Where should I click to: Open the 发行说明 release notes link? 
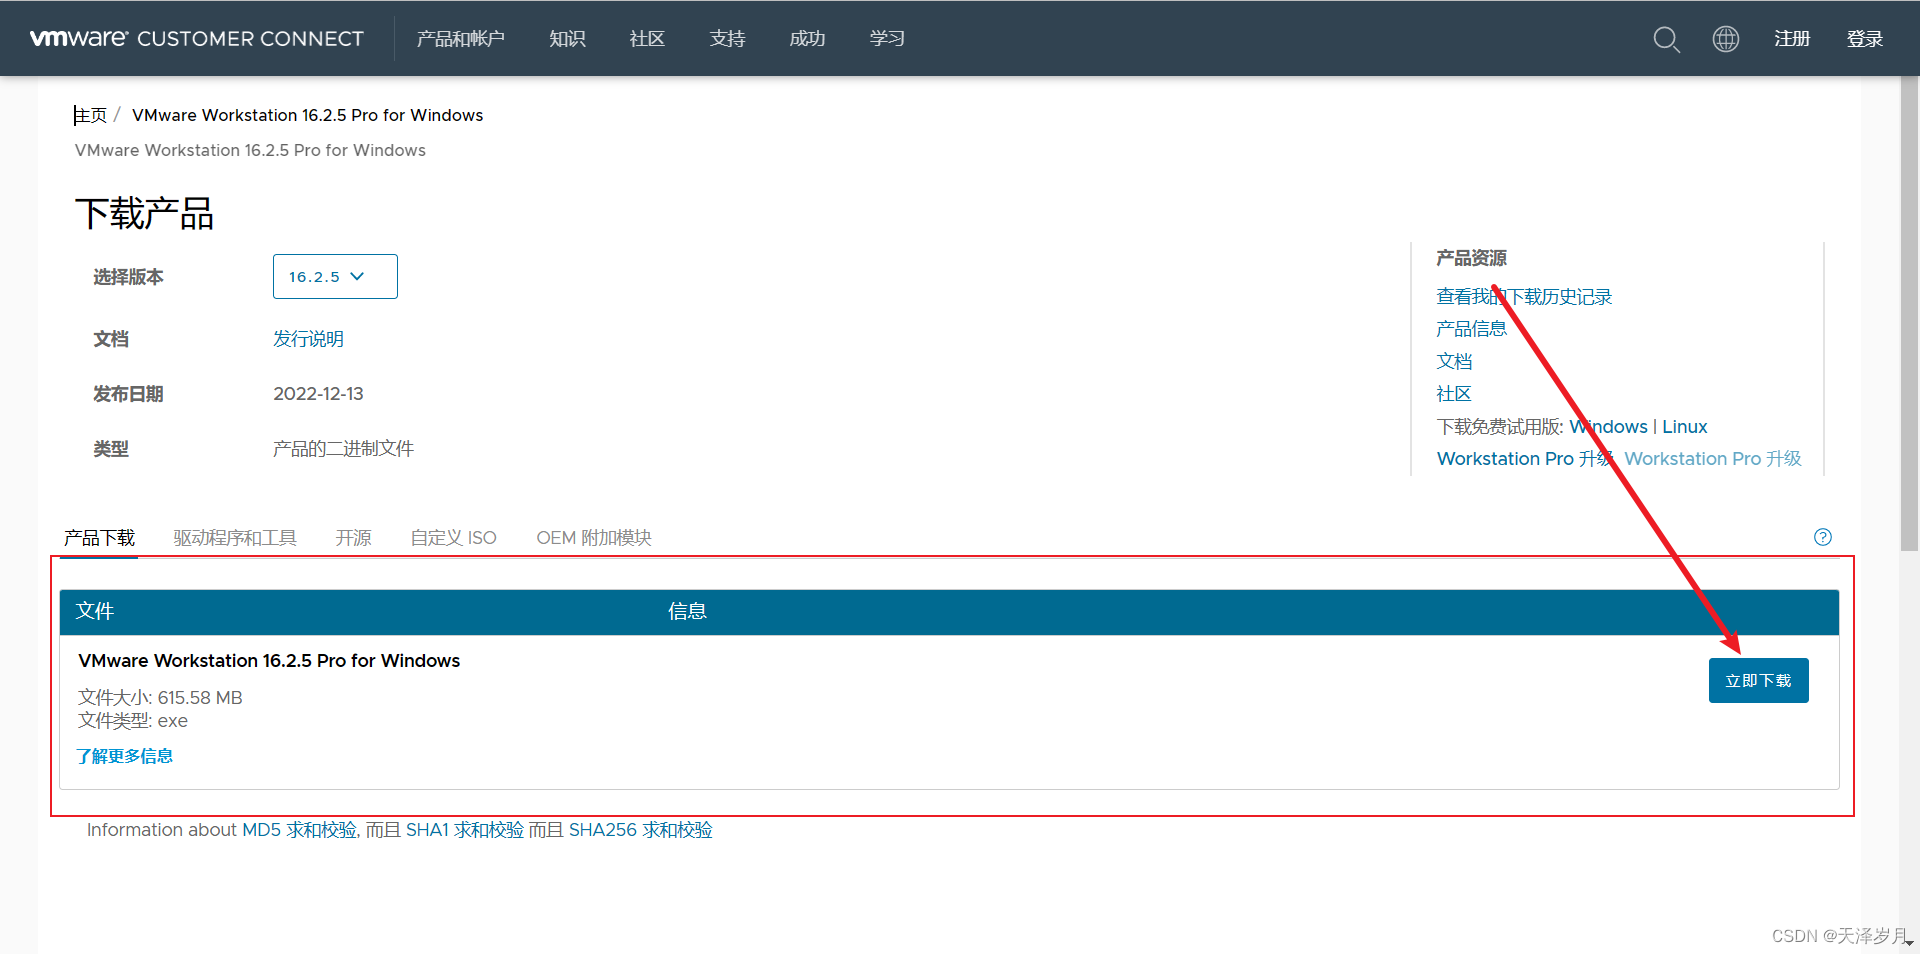pyautogui.click(x=308, y=339)
